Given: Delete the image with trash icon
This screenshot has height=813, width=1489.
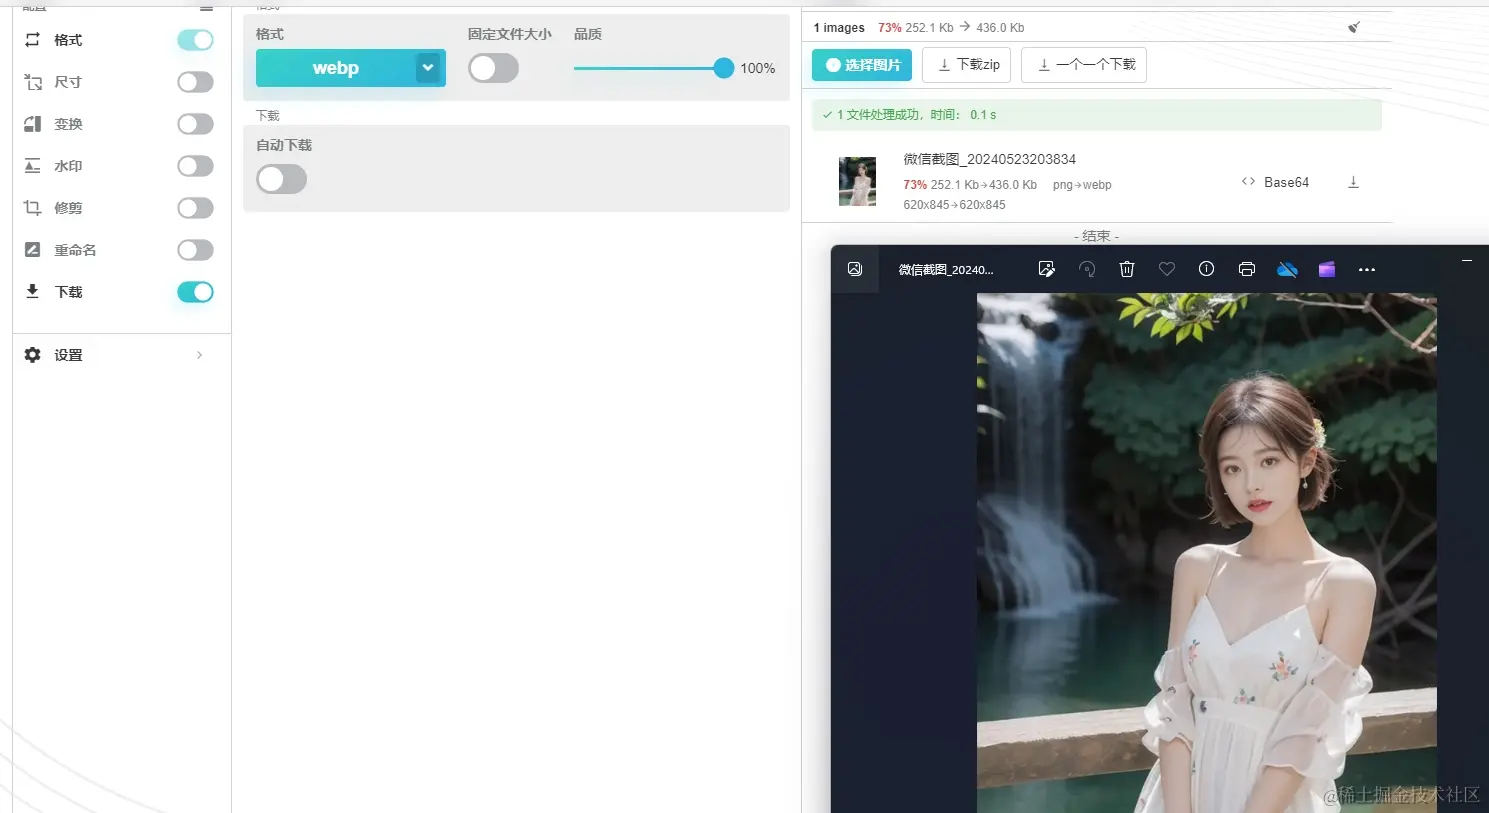Looking at the screenshot, I should pos(1127,269).
